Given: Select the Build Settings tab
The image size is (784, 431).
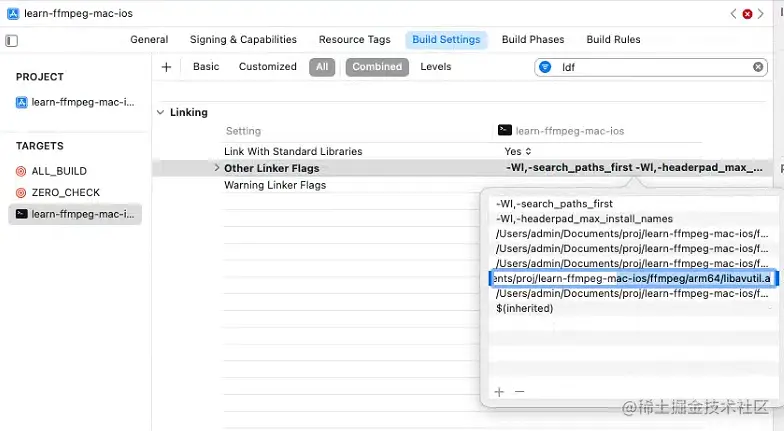Looking at the screenshot, I should pos(446,40).
